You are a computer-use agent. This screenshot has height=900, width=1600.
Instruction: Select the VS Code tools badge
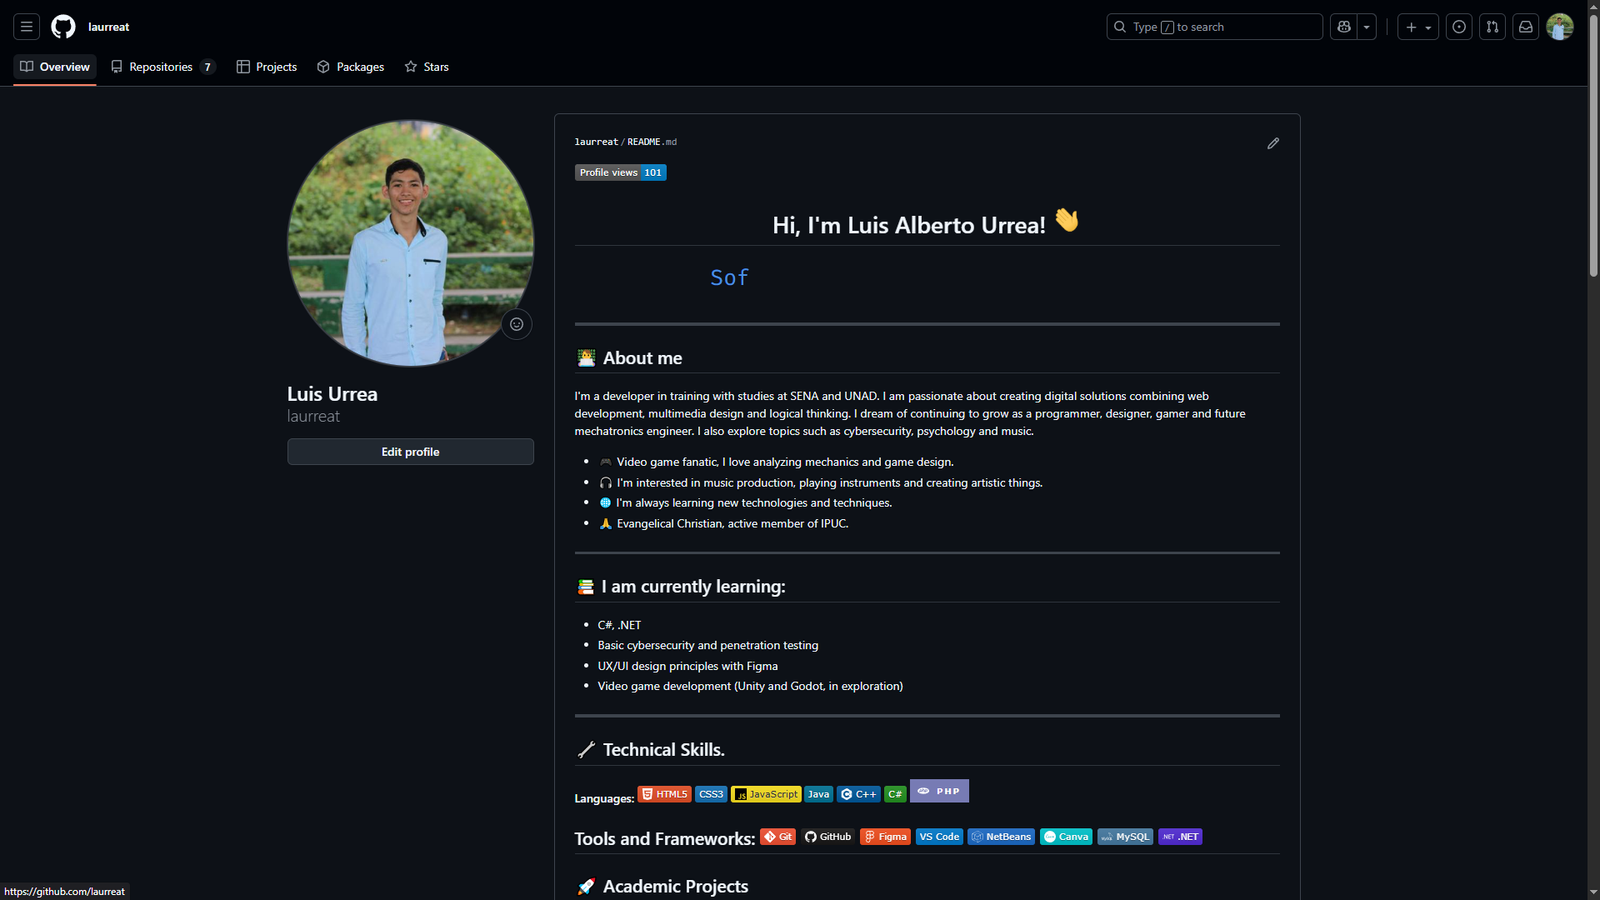[x=938, y=836]
